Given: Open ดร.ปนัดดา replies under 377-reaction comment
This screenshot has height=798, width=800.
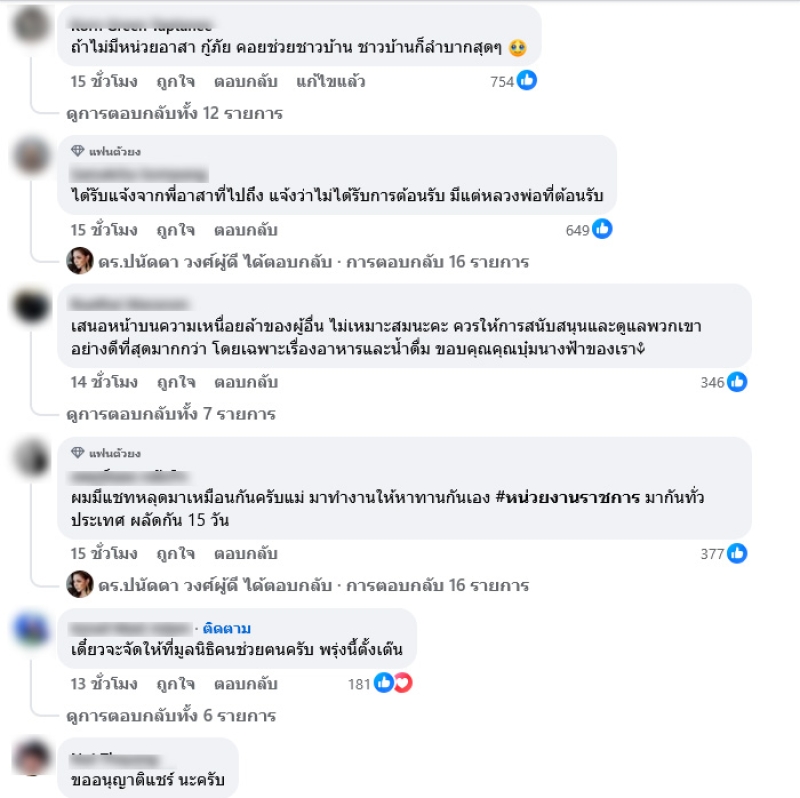Looking at the screenshot, I should tap(313, 585).
